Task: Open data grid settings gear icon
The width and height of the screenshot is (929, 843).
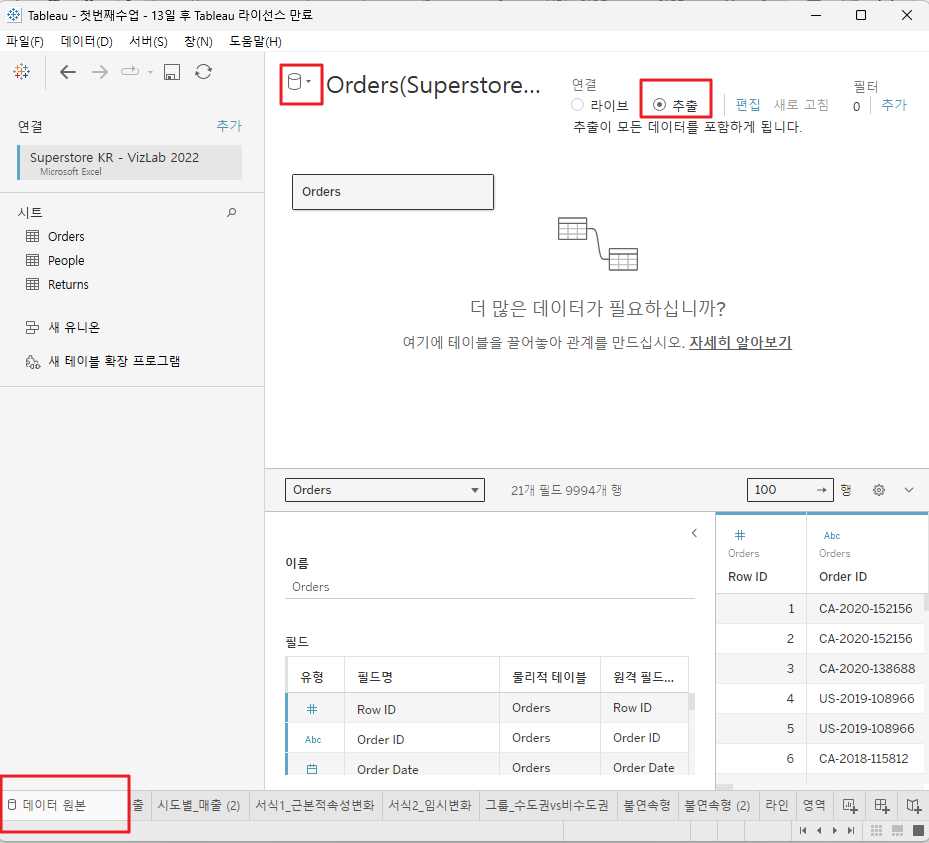Action: click(879, 490)
